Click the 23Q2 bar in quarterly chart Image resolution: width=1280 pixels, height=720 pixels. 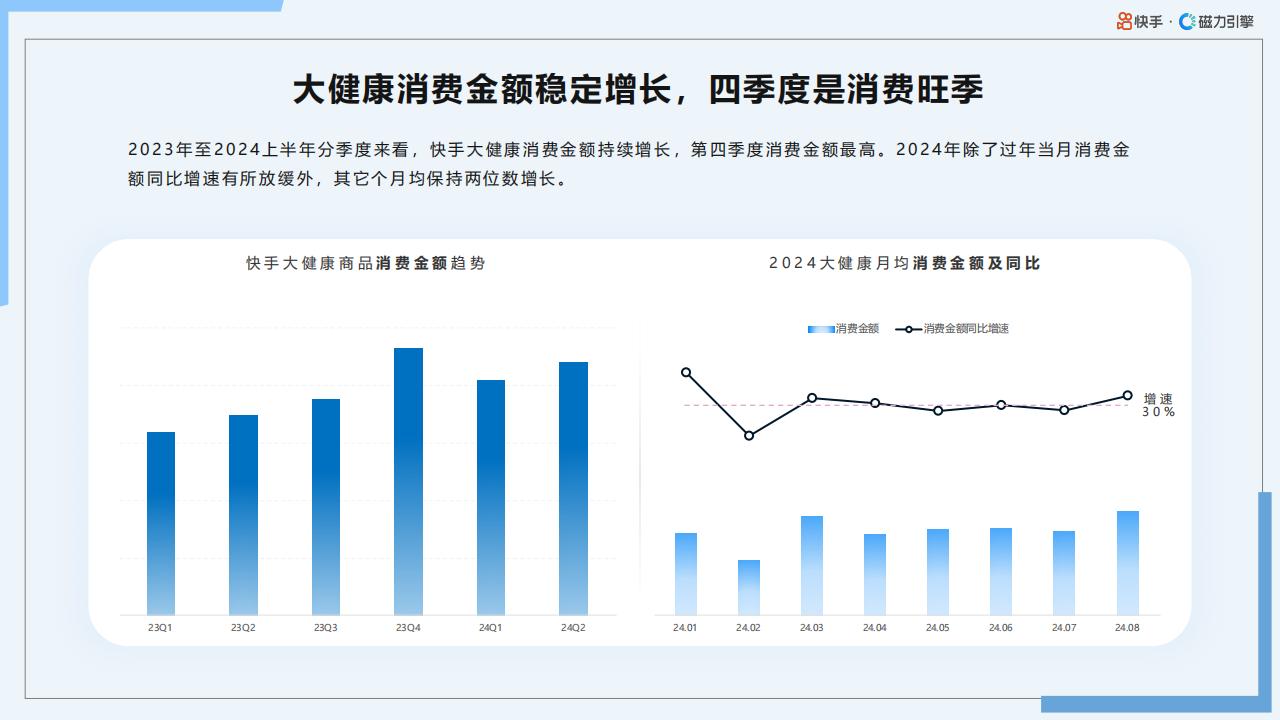point(243,515)
